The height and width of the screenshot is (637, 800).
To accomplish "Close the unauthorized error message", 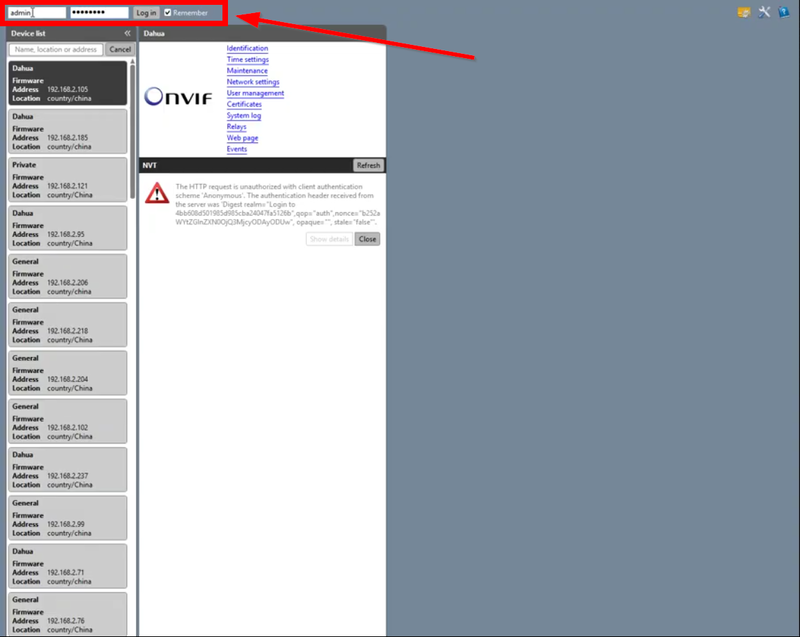I will 367,239.
